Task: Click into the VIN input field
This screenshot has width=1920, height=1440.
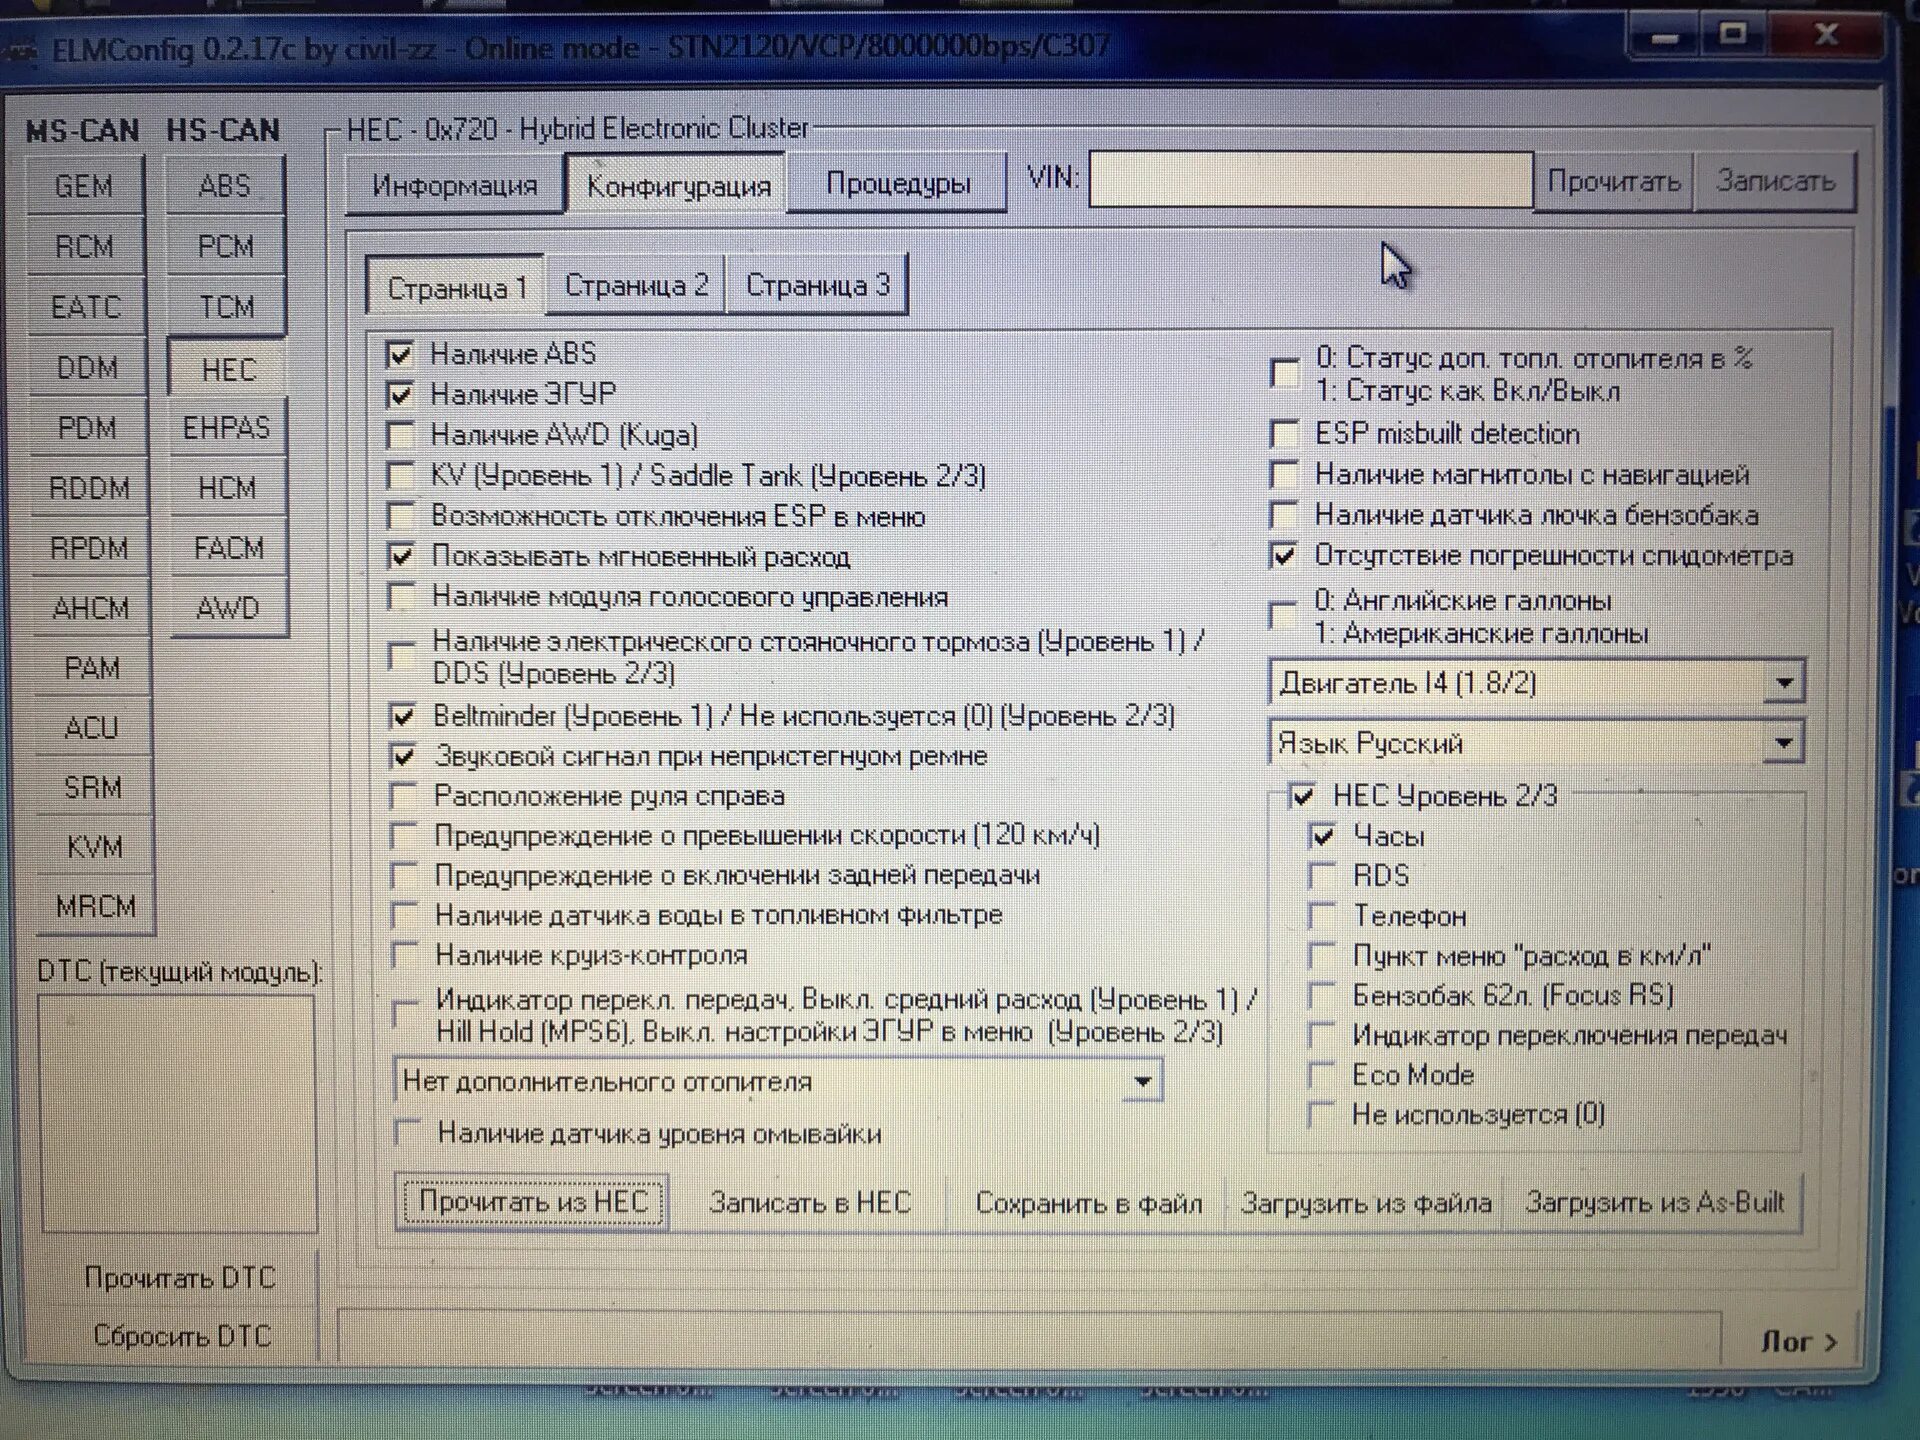Action: 1310,180
